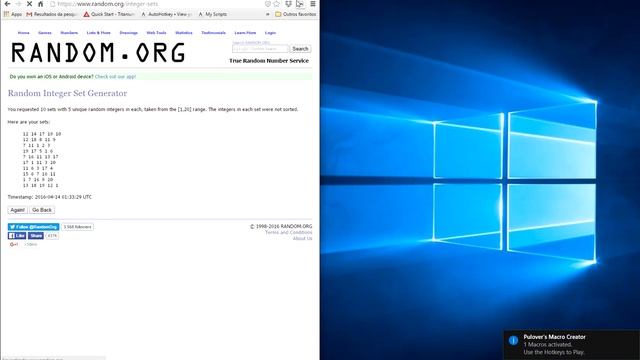The width and height of the screenshot is (640, 360).
Task: Click the Facebook Share button
Action: [x=36, y=236]
